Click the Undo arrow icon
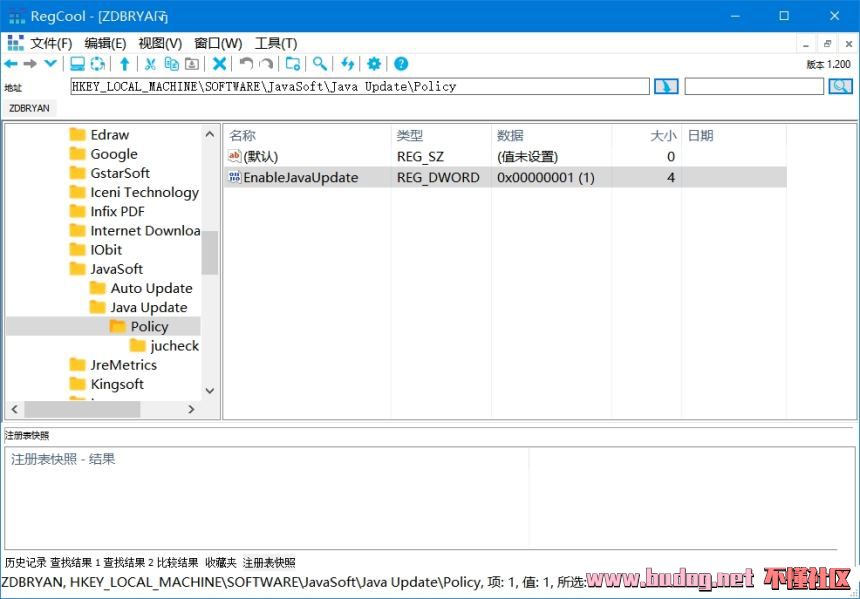860x599 pixels. (246, 64)
